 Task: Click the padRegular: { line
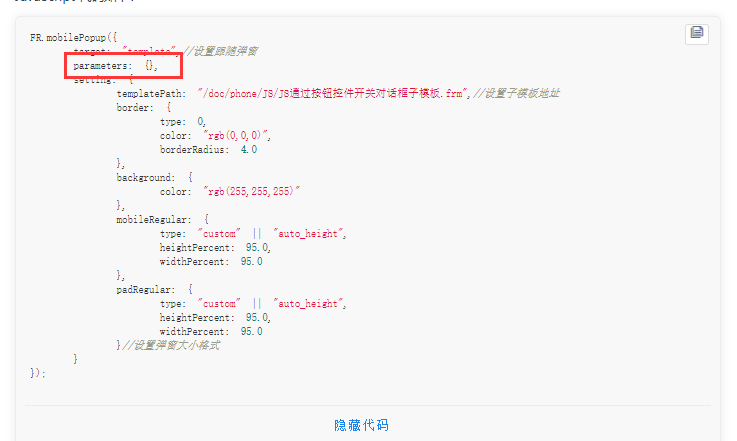(x=155, y=290)
